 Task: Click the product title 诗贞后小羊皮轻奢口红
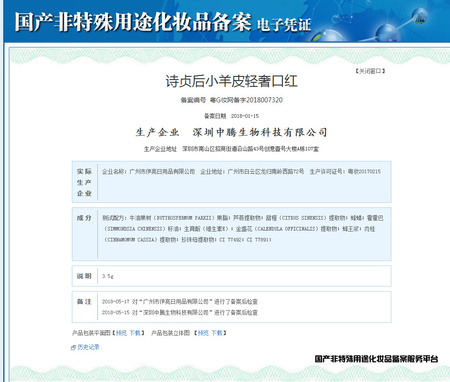(231, 81)
